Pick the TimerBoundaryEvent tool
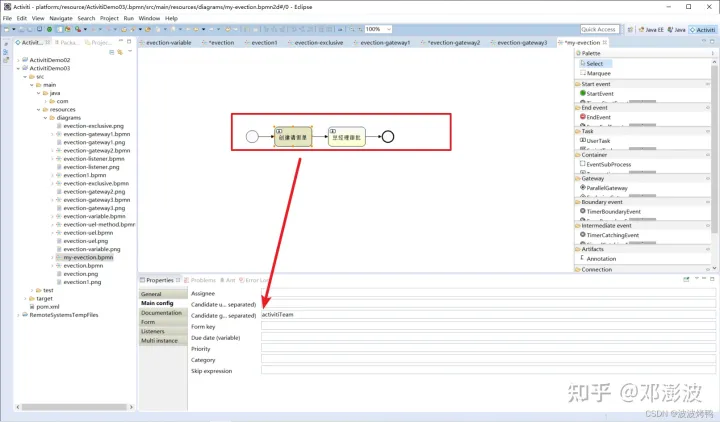Screen dimensions: 720x422 [x=610, y=211]
